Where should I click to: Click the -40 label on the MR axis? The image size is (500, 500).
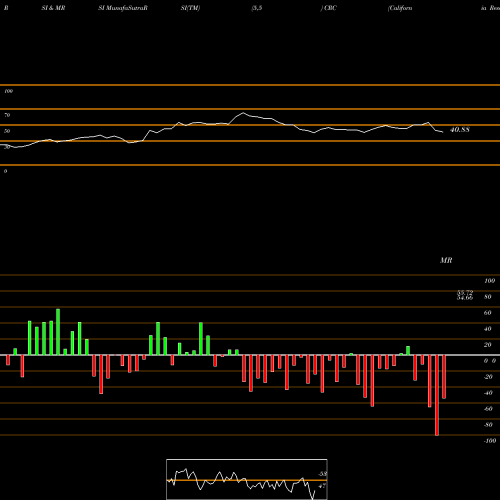(488, 393)
